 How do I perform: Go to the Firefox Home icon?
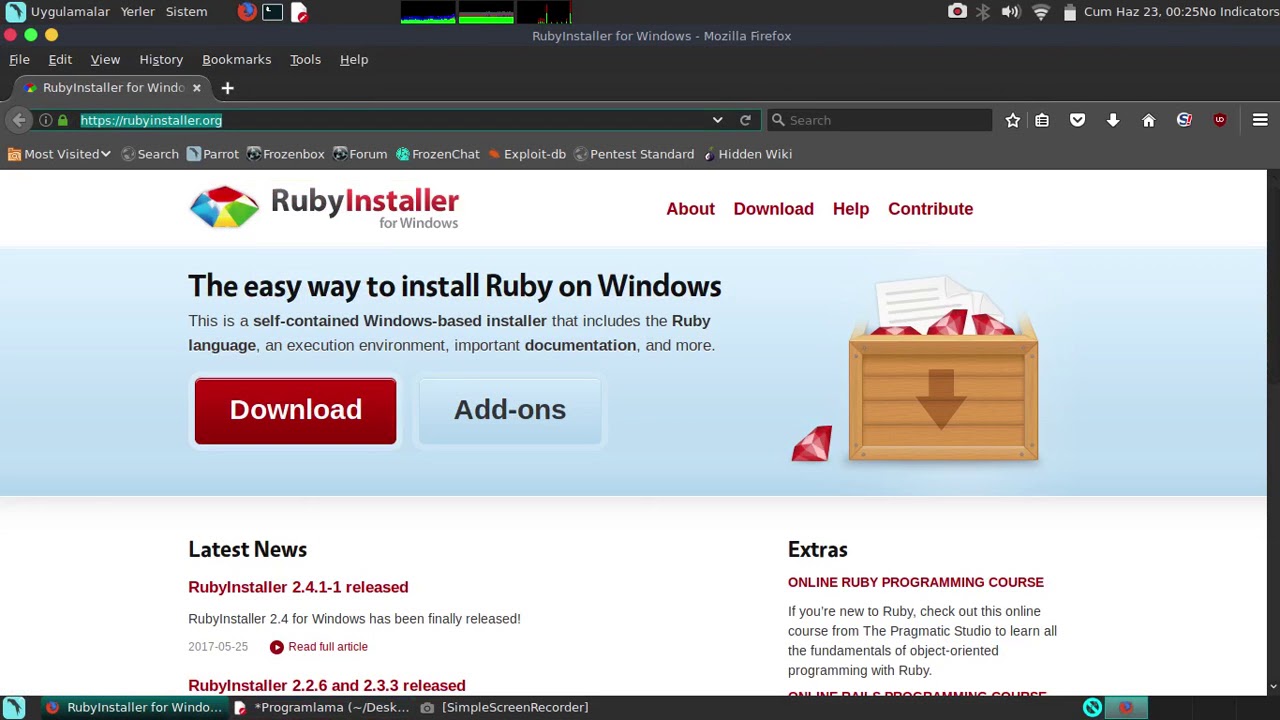(1148, 120)
